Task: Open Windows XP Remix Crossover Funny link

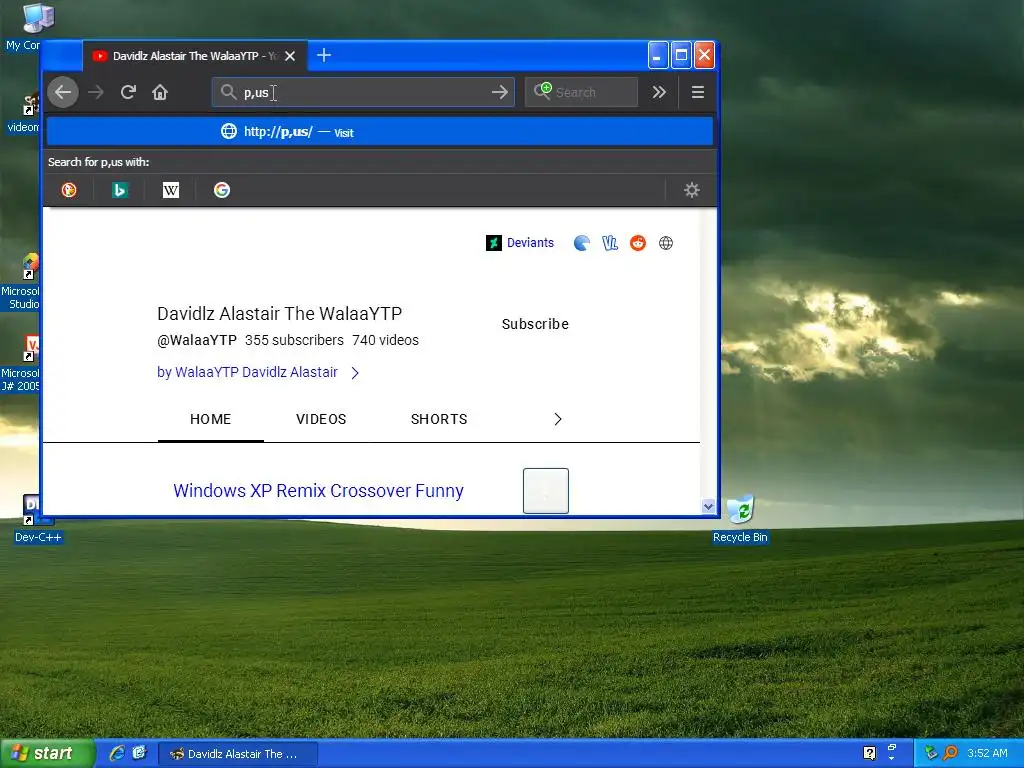Action: (318, 490)
